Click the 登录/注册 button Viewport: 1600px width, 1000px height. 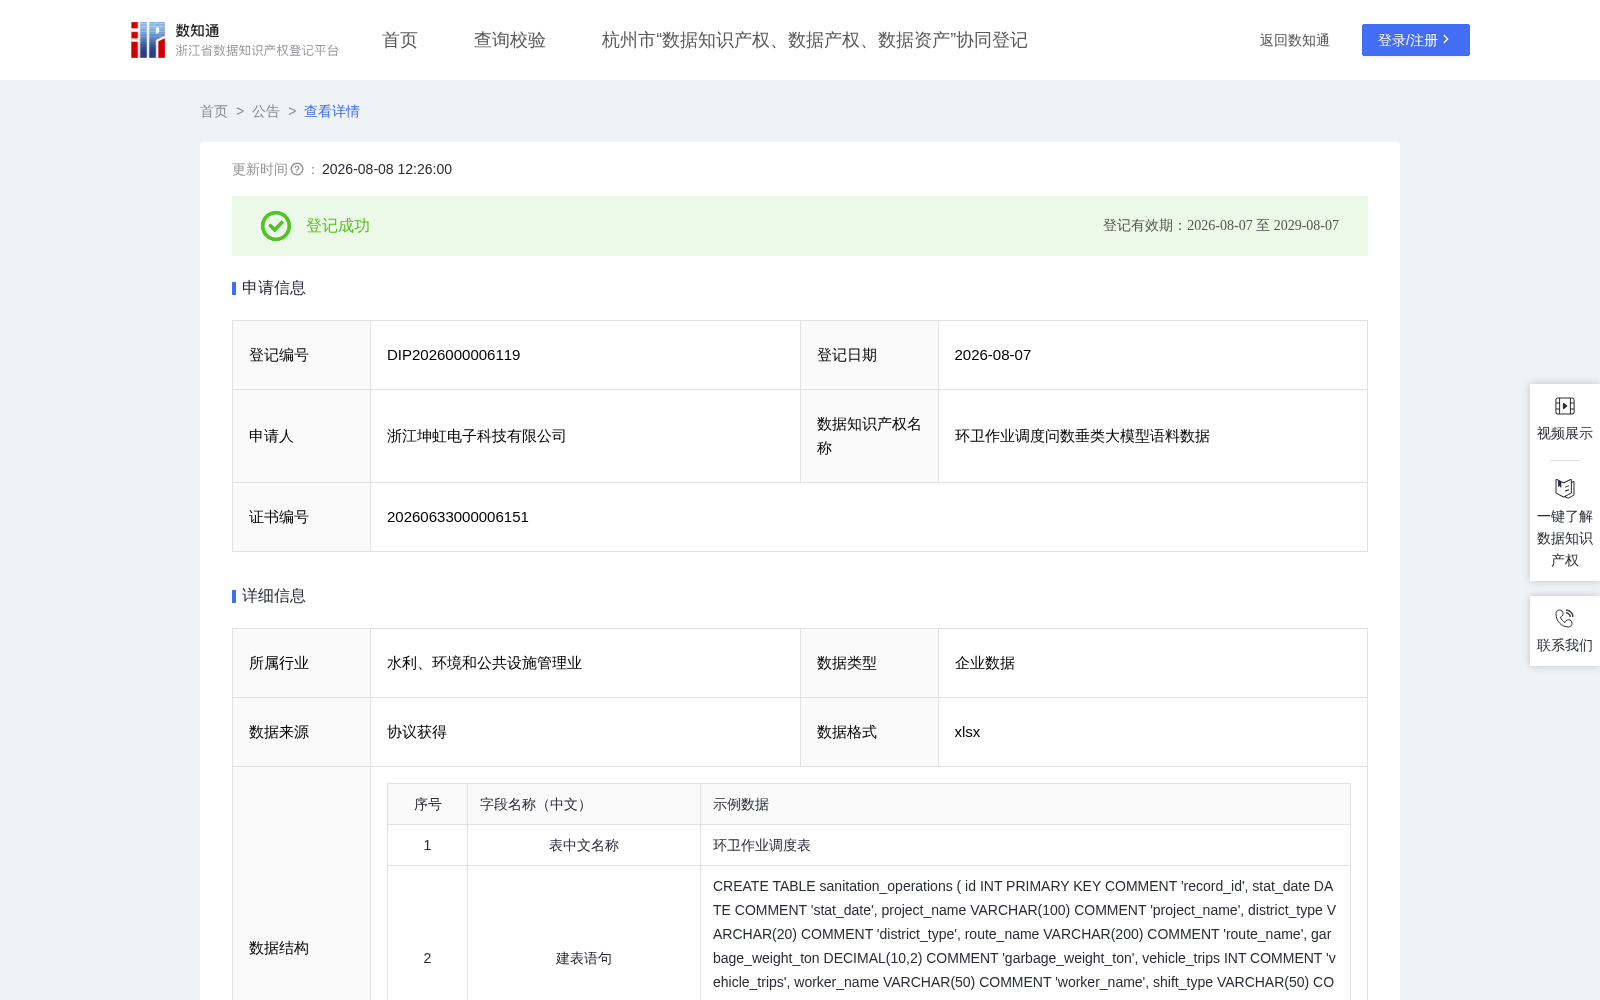pos(1416,40)
